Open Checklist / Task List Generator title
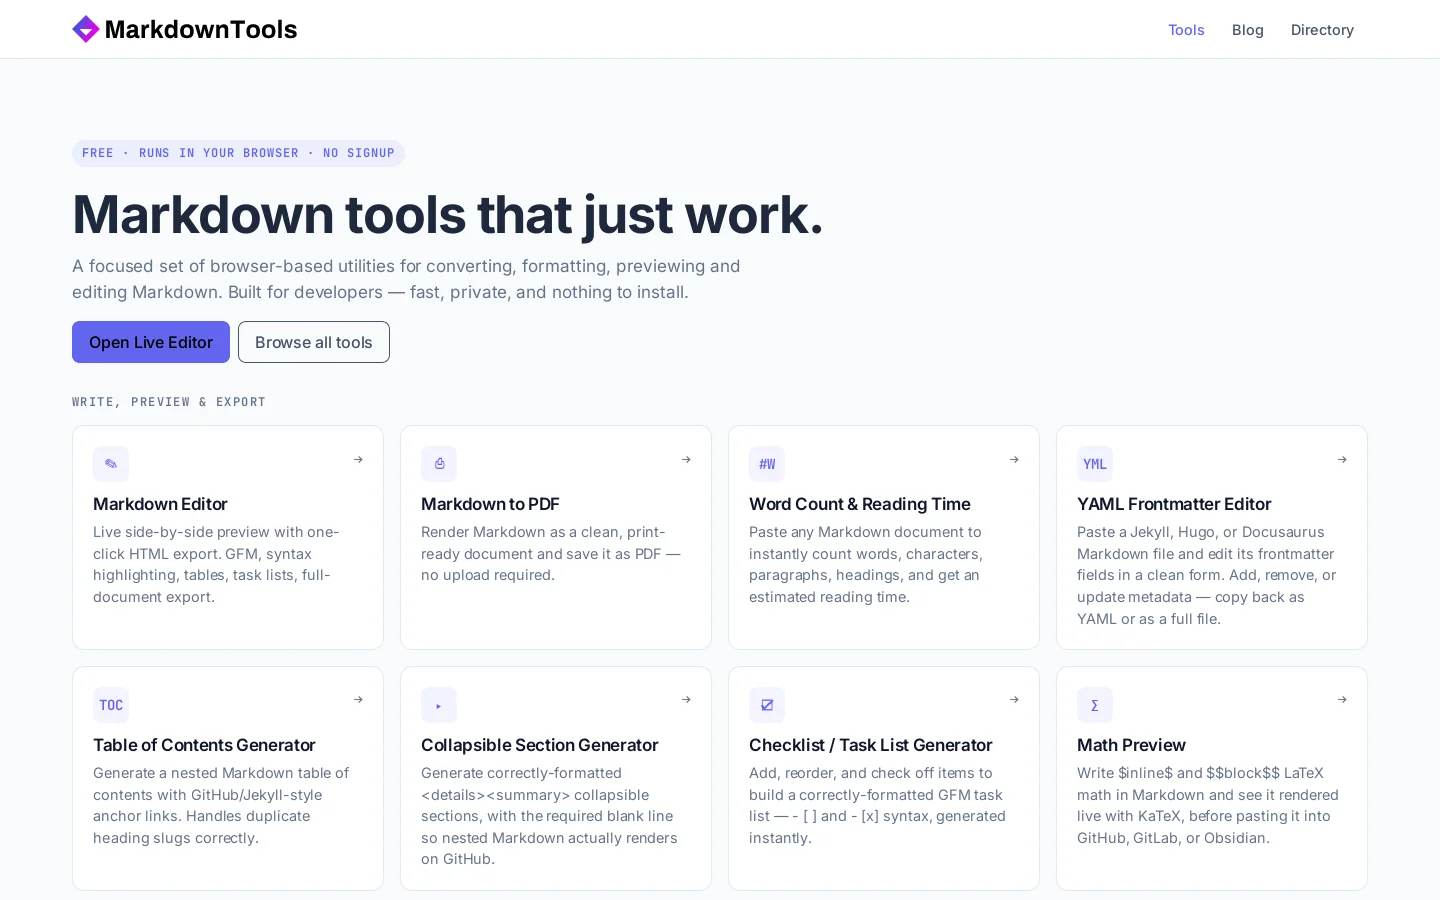This screenshot has width=1440, height=900. pos(870,745)
